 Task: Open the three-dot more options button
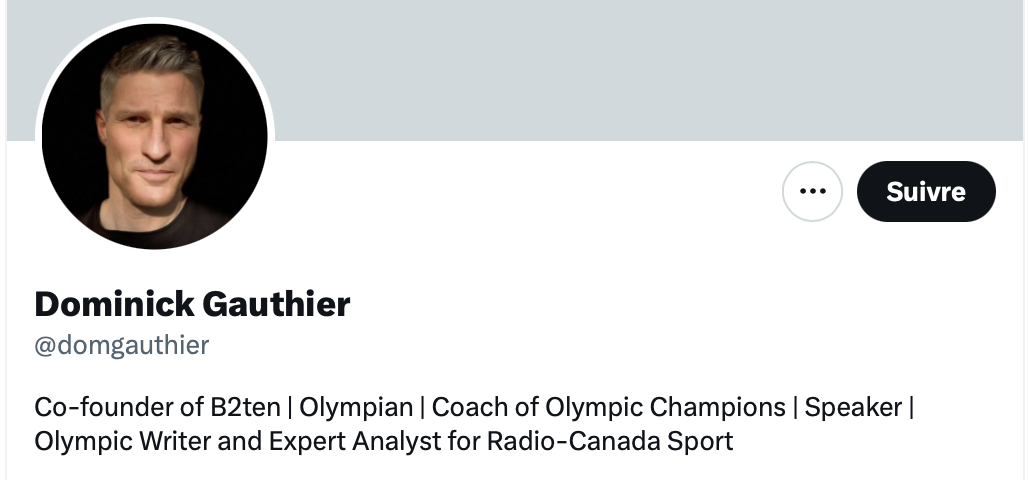[812, 191]
